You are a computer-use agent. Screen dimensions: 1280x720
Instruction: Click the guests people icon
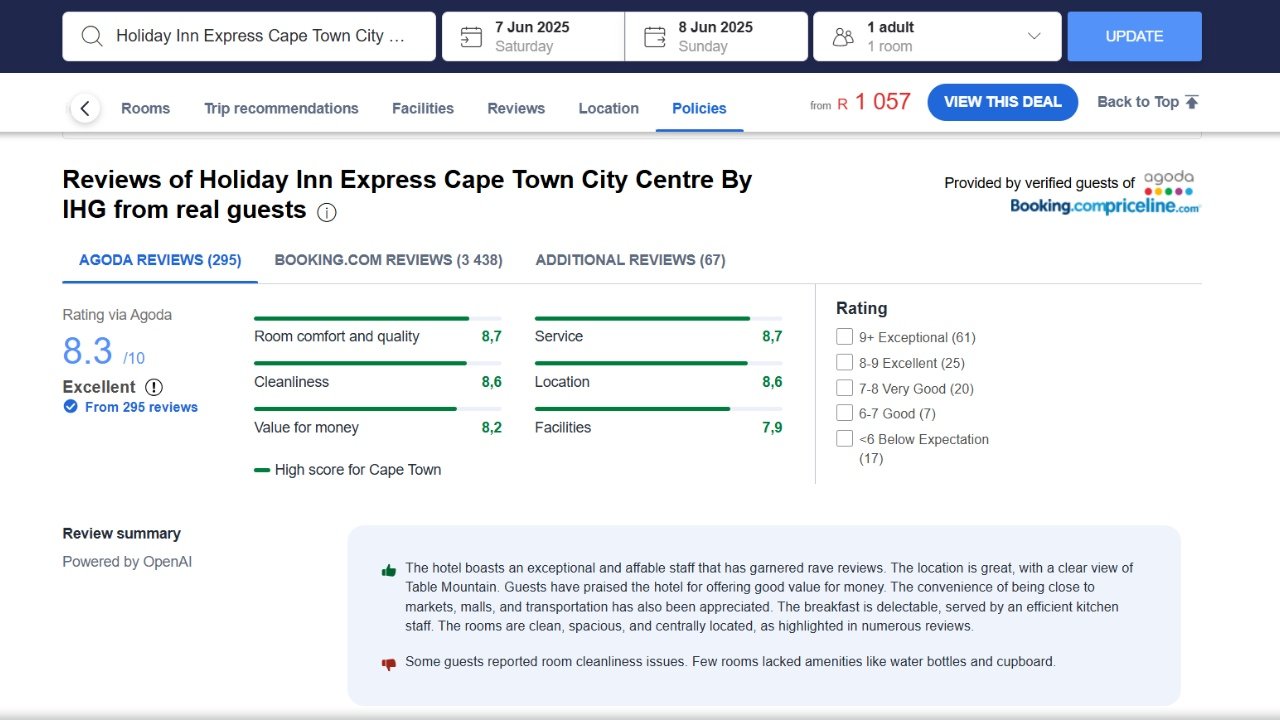point(843,37)
